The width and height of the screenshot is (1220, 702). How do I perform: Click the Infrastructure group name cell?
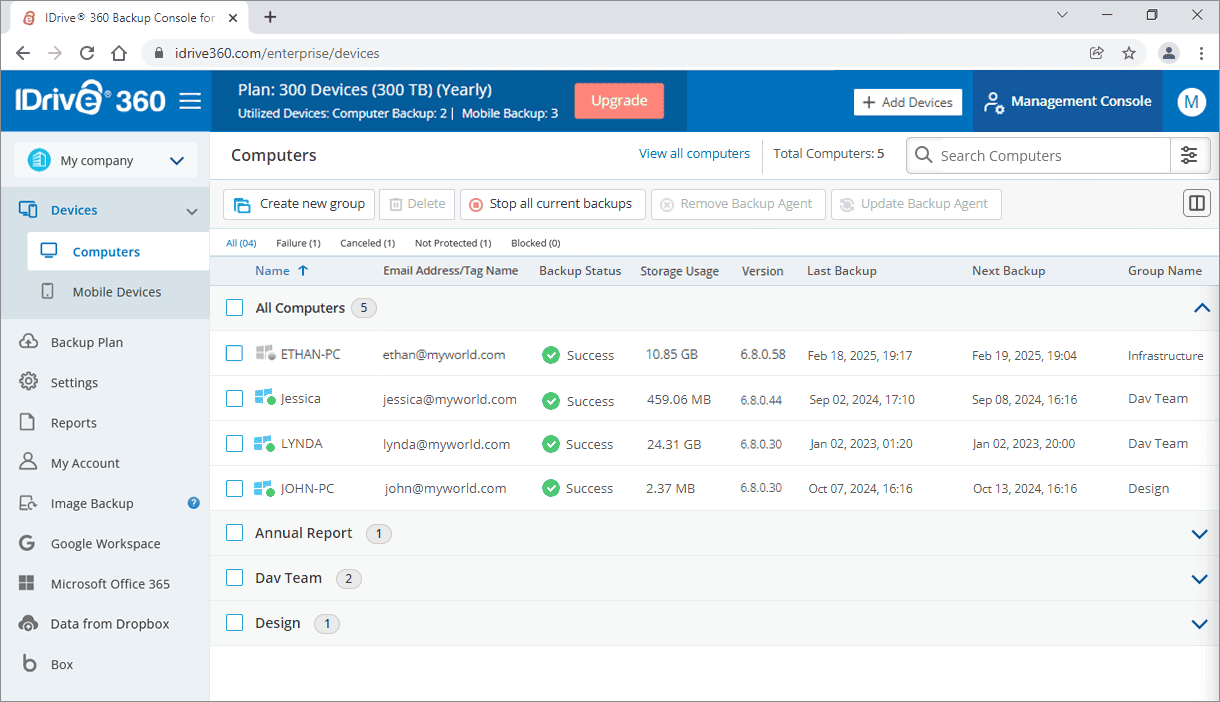pos(1166,355)
